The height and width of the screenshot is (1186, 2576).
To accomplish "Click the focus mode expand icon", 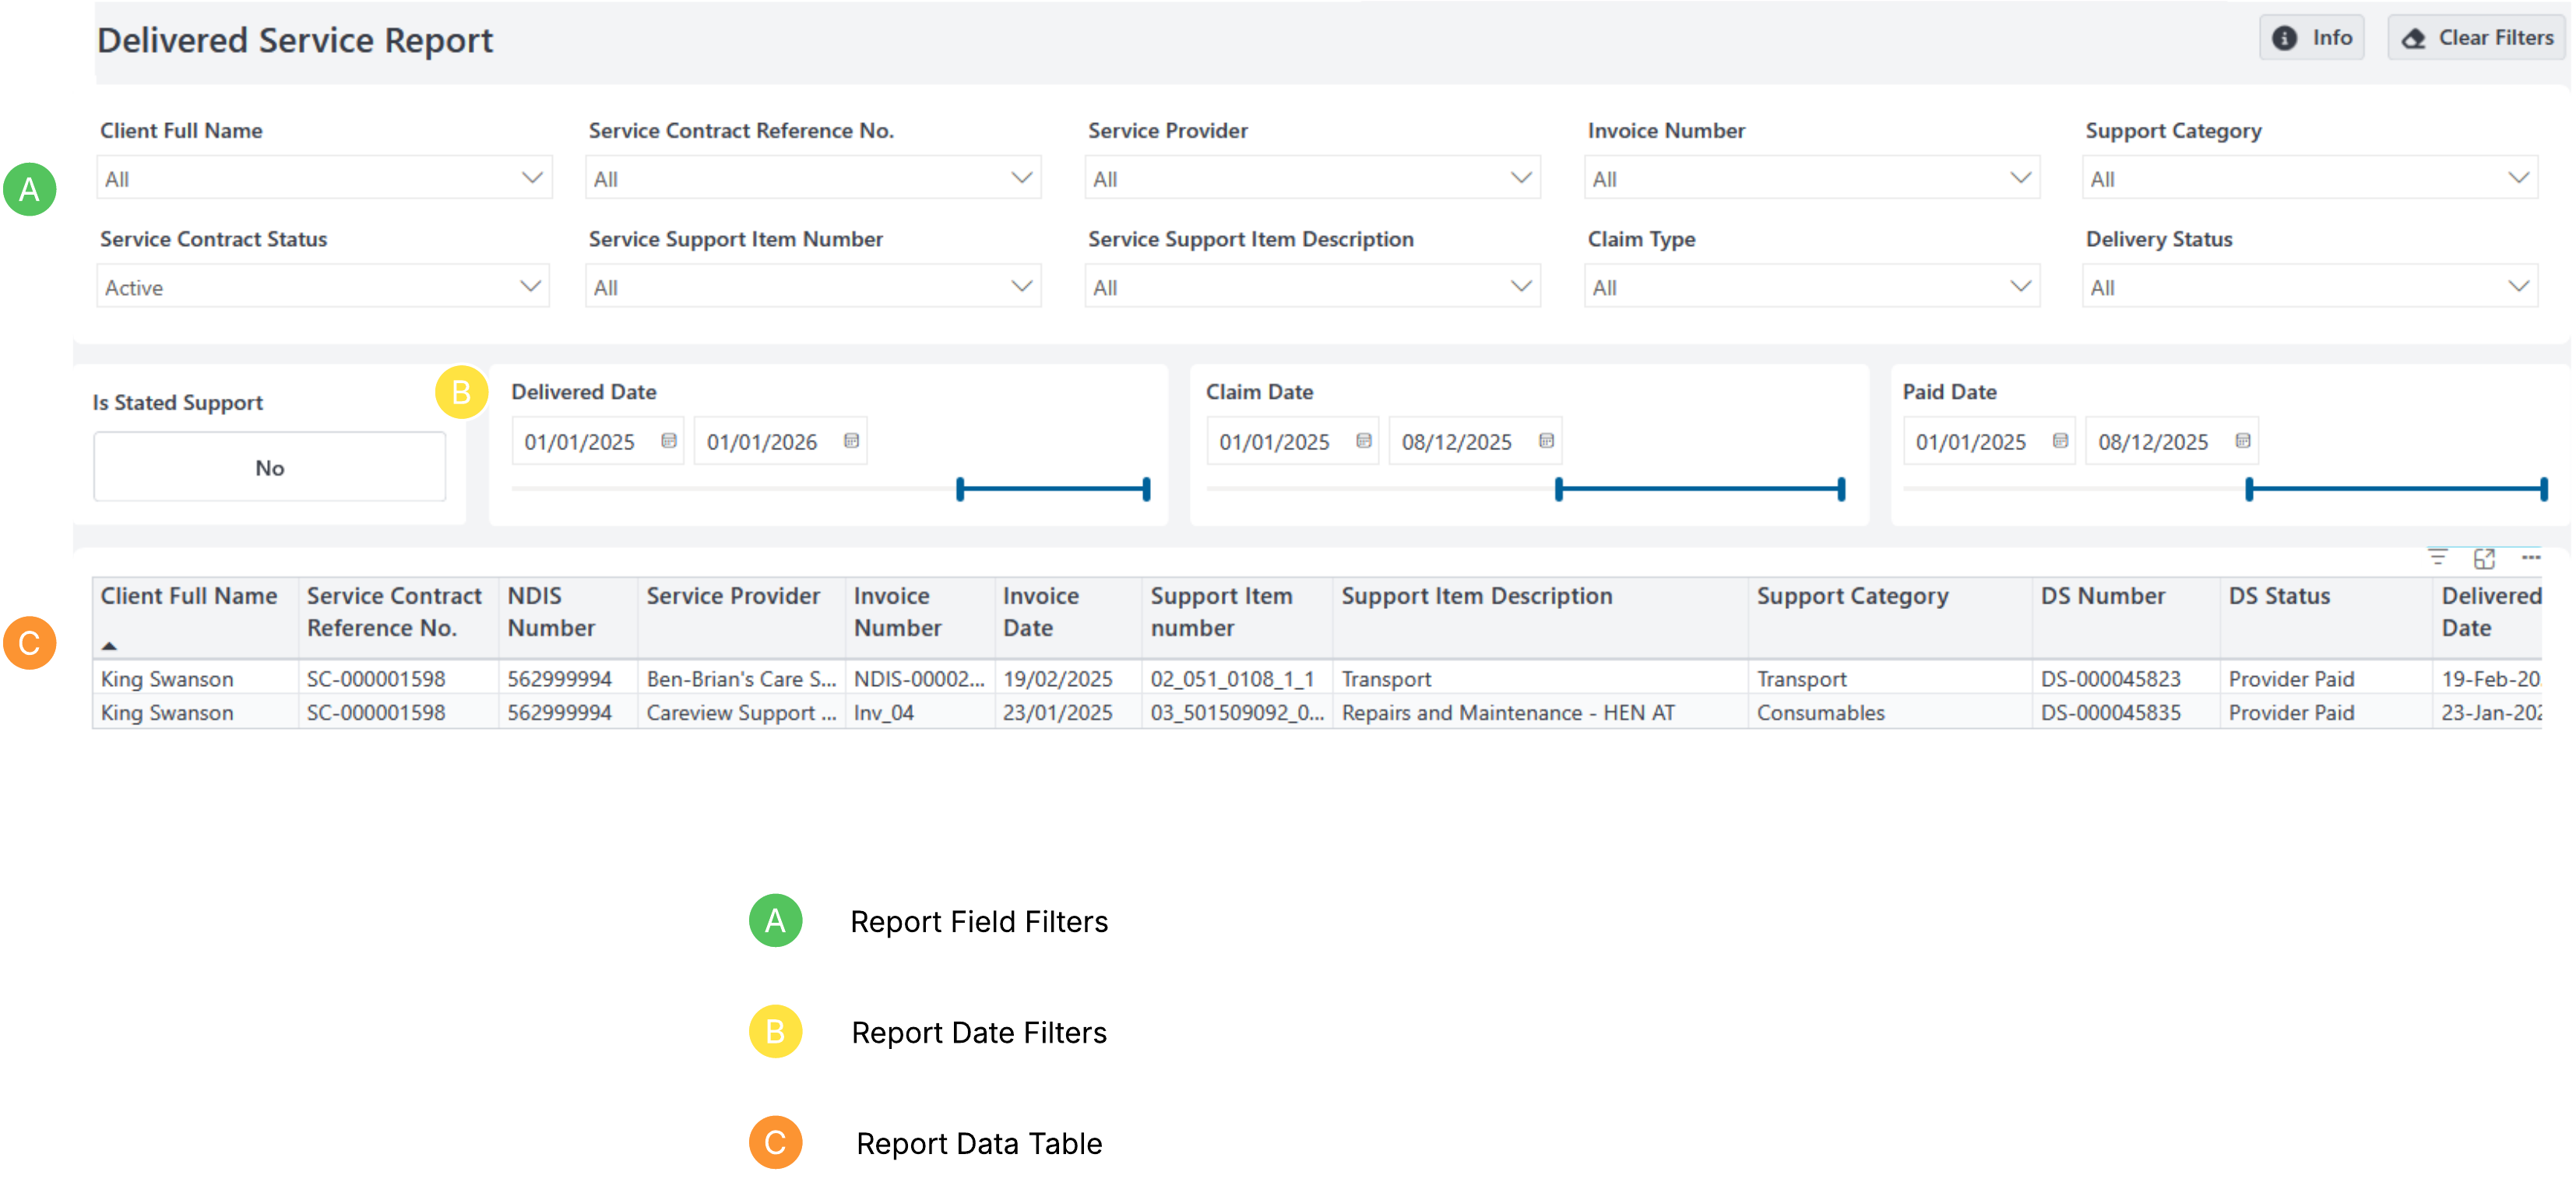I will tap(2484, 558).
